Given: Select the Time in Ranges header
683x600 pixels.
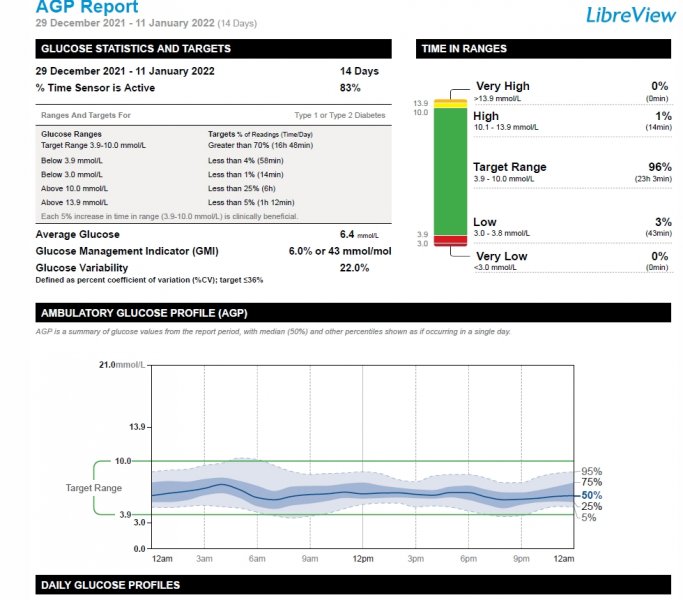Looking at the screenshot, I should 464,48.
